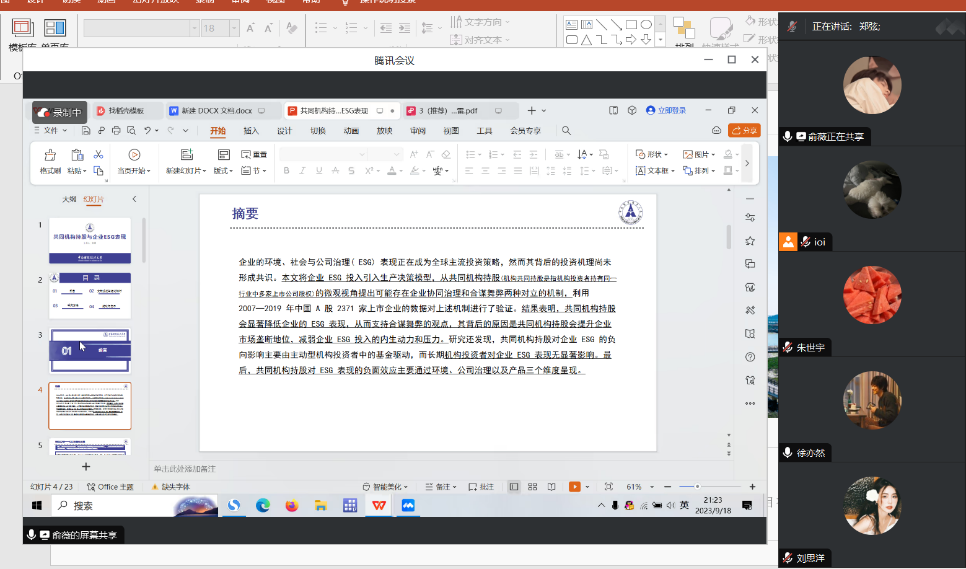Toggle italic formatting in the ribbon
This screenshot has height=569, width=966.
[x=303, y=171]
